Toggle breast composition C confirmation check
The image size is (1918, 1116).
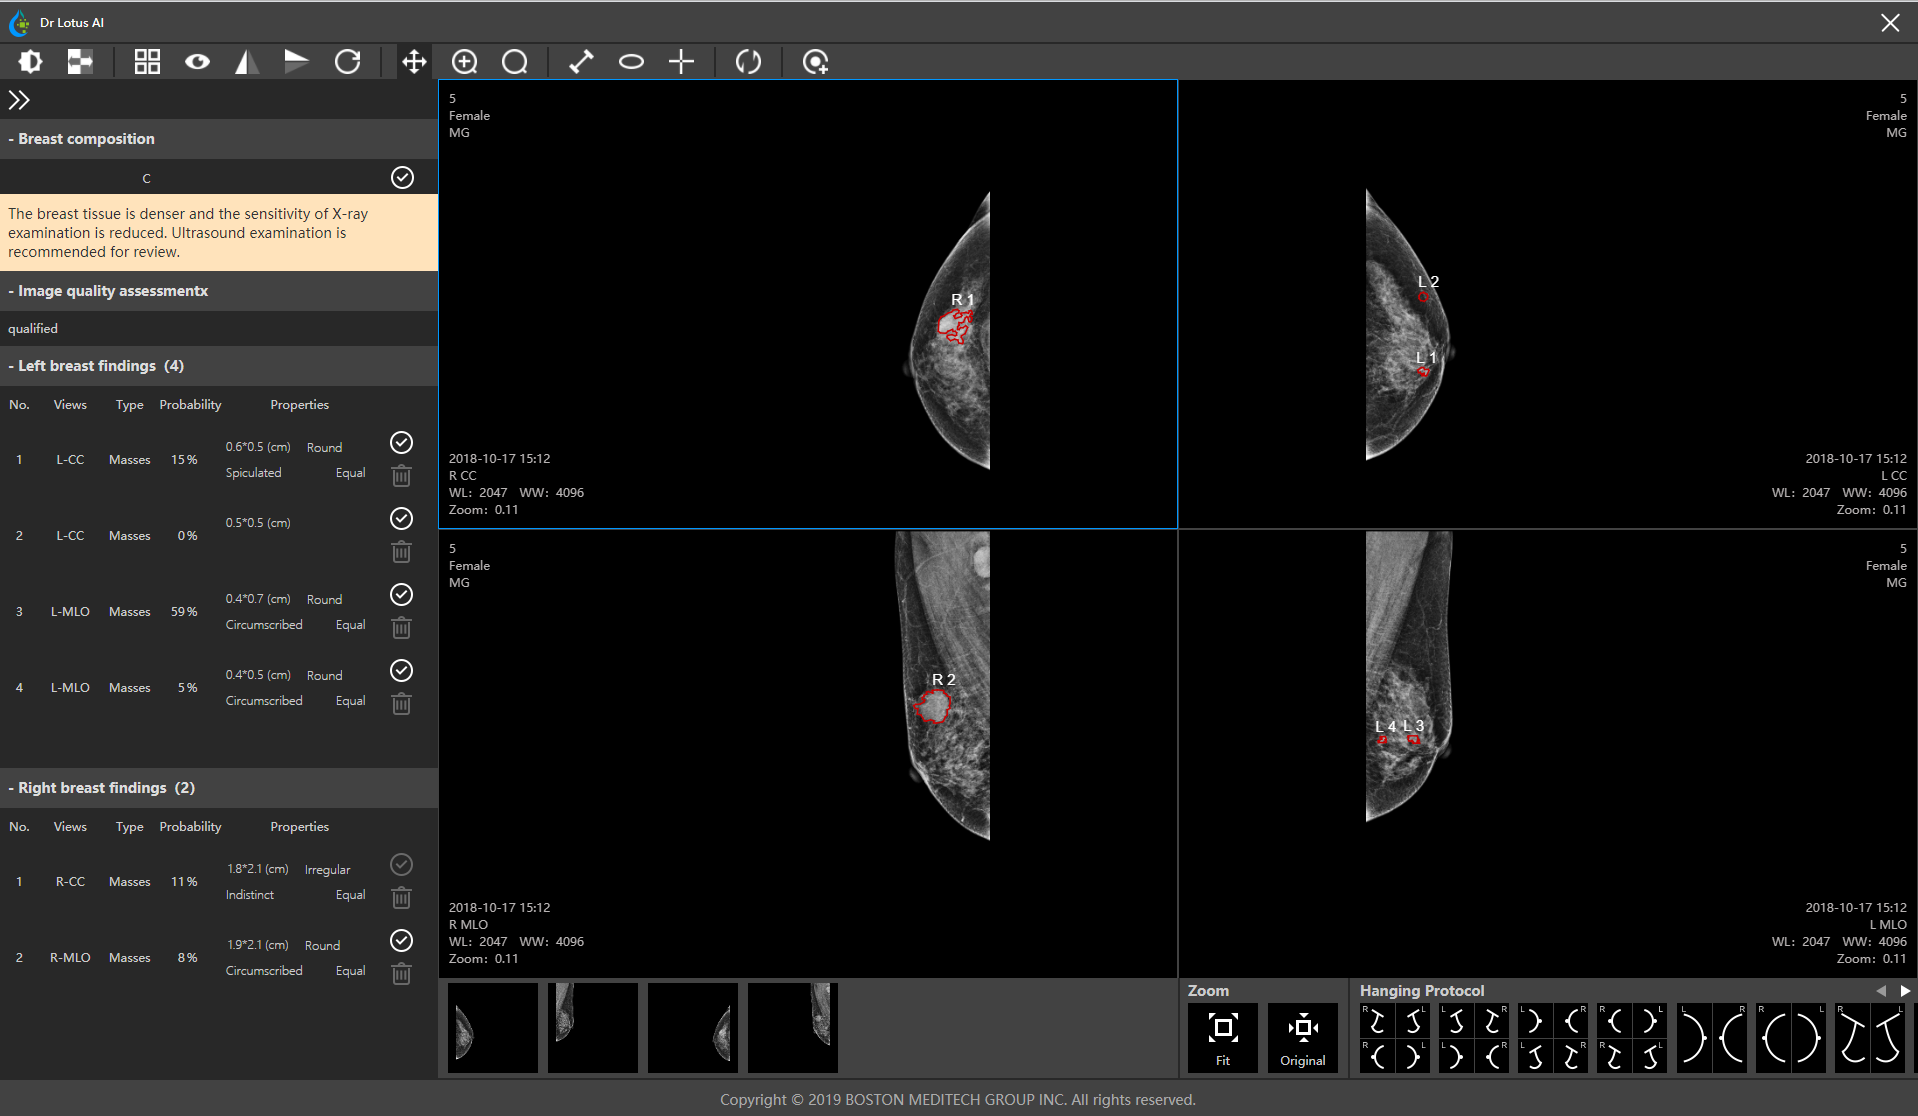(402, 178)
